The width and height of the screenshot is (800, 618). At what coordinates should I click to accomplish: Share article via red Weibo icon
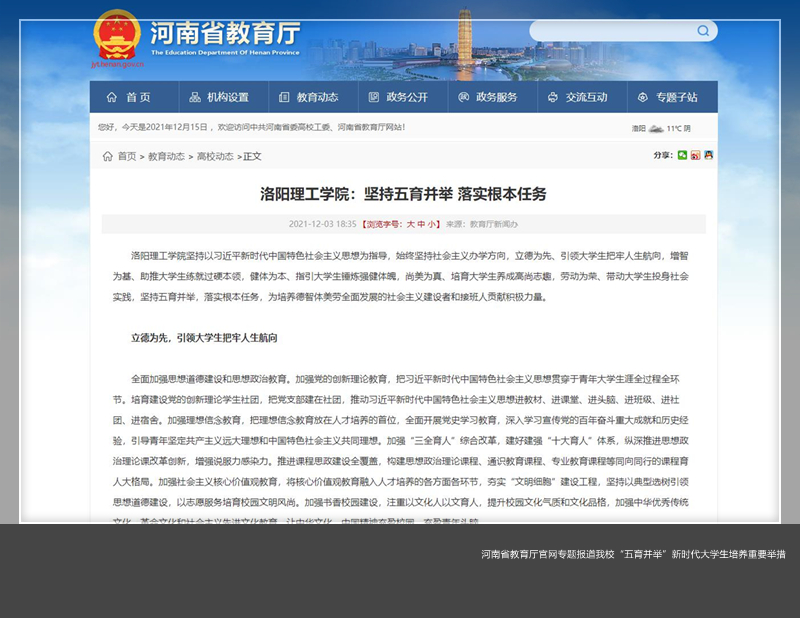[695, 155]
